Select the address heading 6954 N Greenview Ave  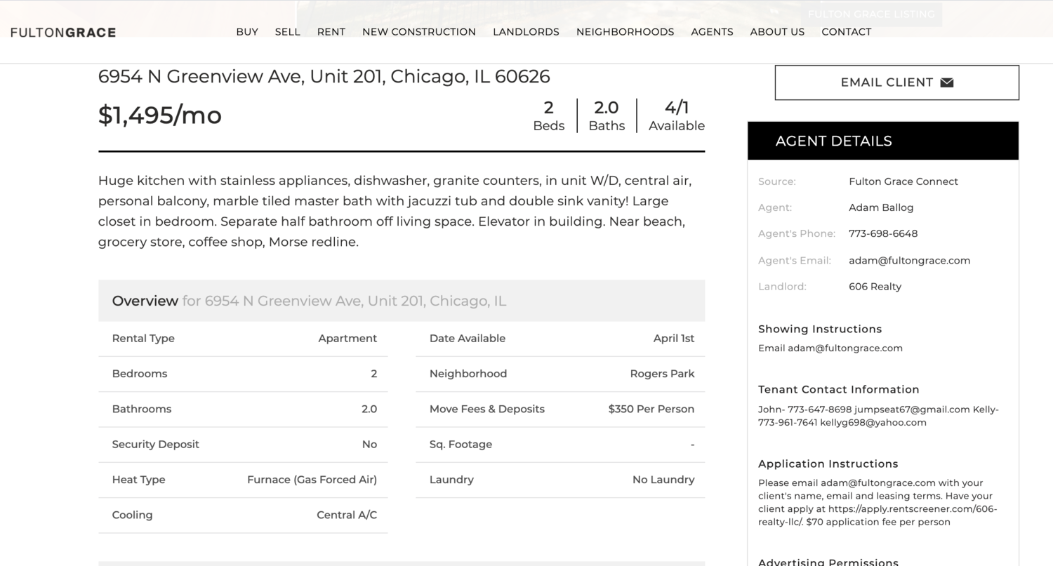click(324, 77)
